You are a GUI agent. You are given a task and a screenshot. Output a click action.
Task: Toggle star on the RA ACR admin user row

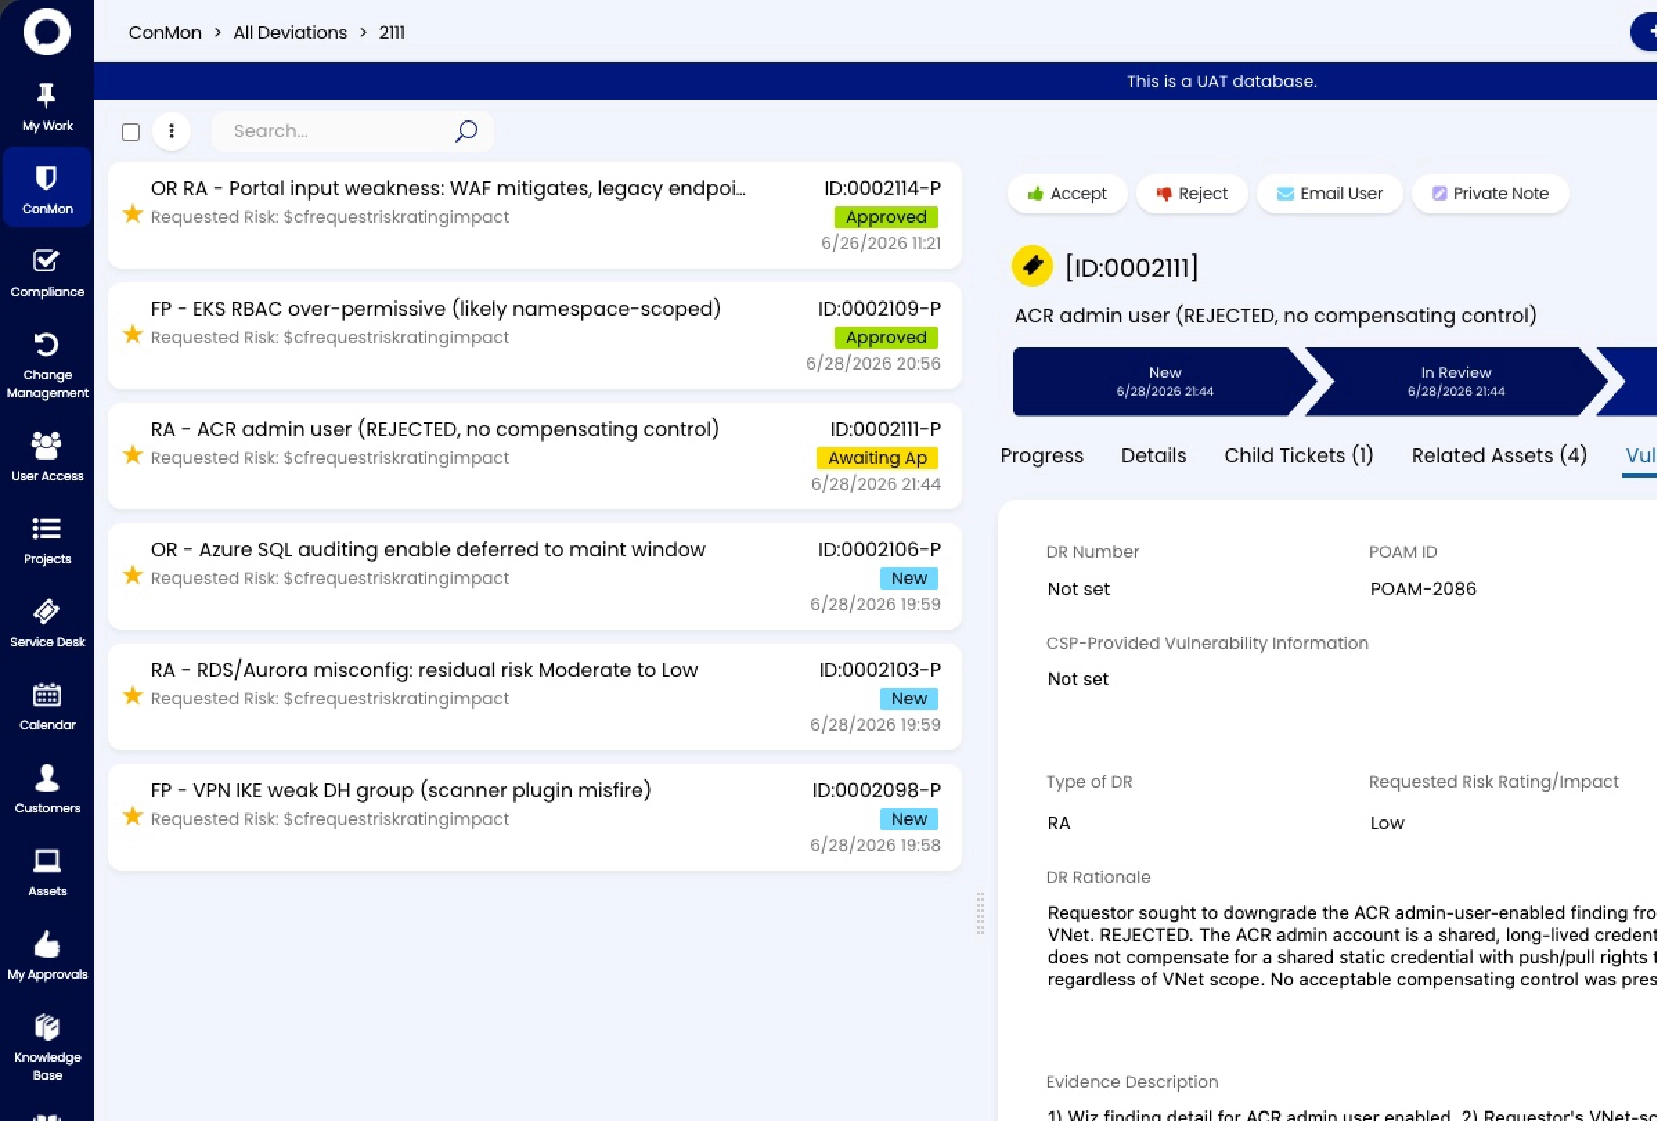coord(132,455)
